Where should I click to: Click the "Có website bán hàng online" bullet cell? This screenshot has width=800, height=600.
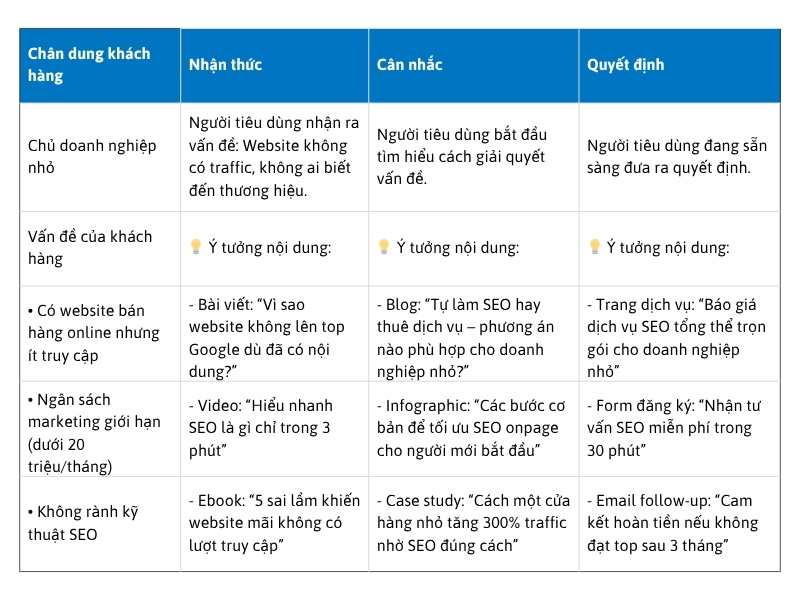[x=99, y=333]
